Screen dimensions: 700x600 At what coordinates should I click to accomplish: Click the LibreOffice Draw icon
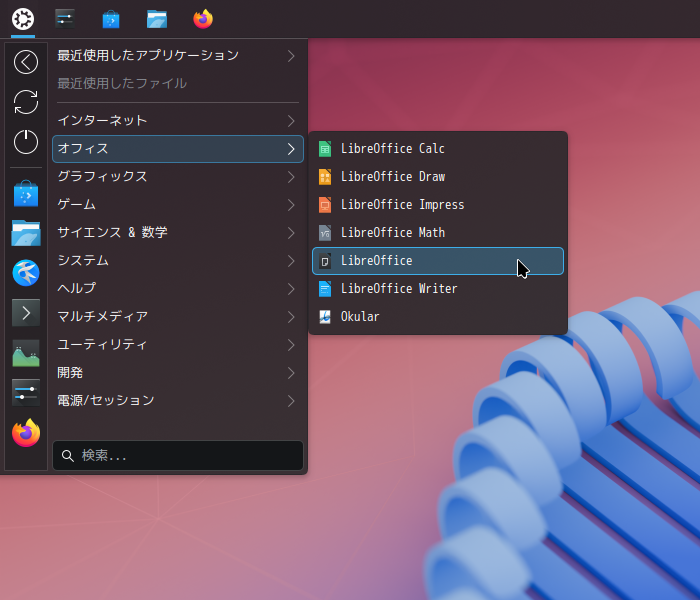coord(325,177)
